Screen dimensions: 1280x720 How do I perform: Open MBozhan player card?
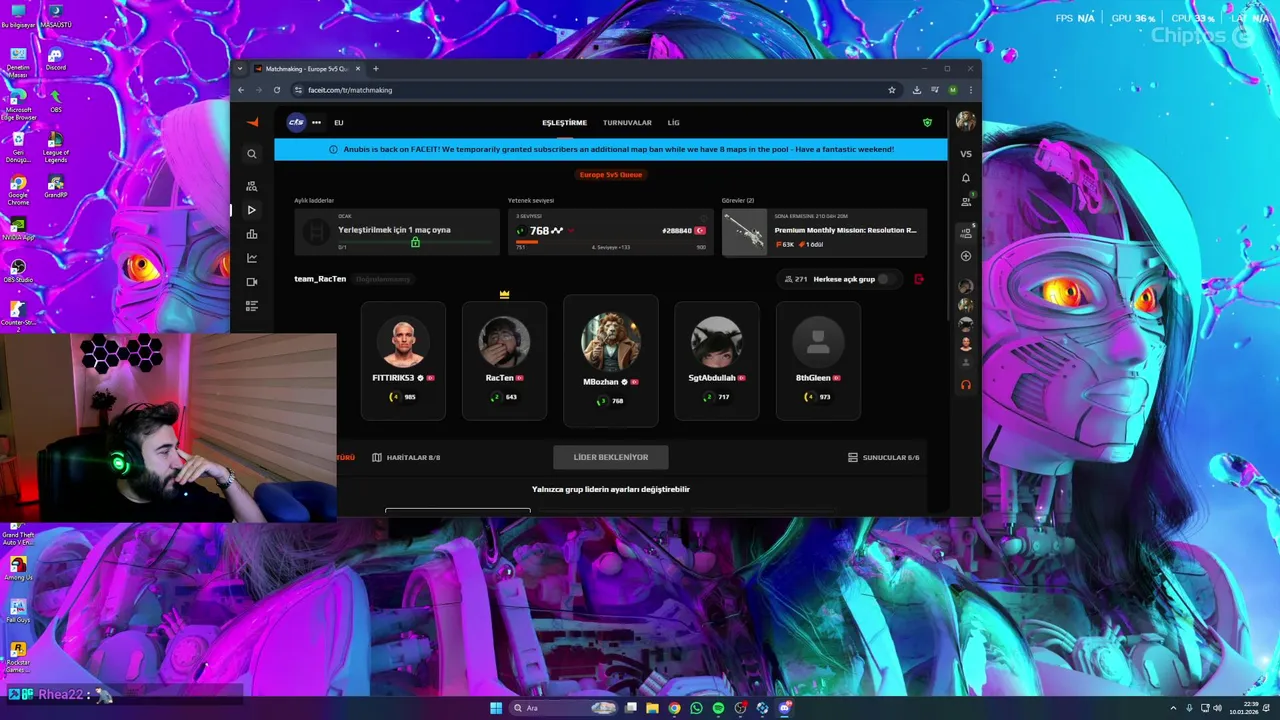611,360
